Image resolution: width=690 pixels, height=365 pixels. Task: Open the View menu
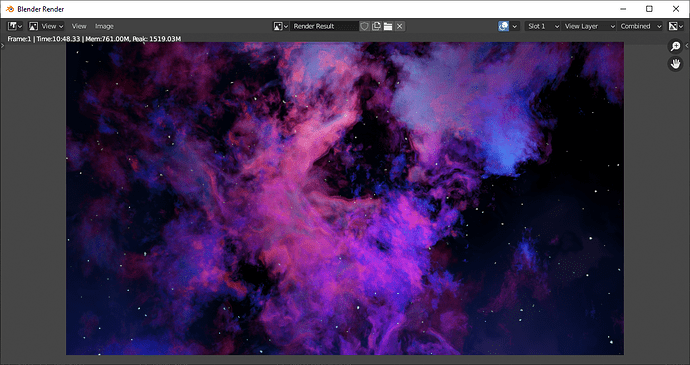pos(79,26)
